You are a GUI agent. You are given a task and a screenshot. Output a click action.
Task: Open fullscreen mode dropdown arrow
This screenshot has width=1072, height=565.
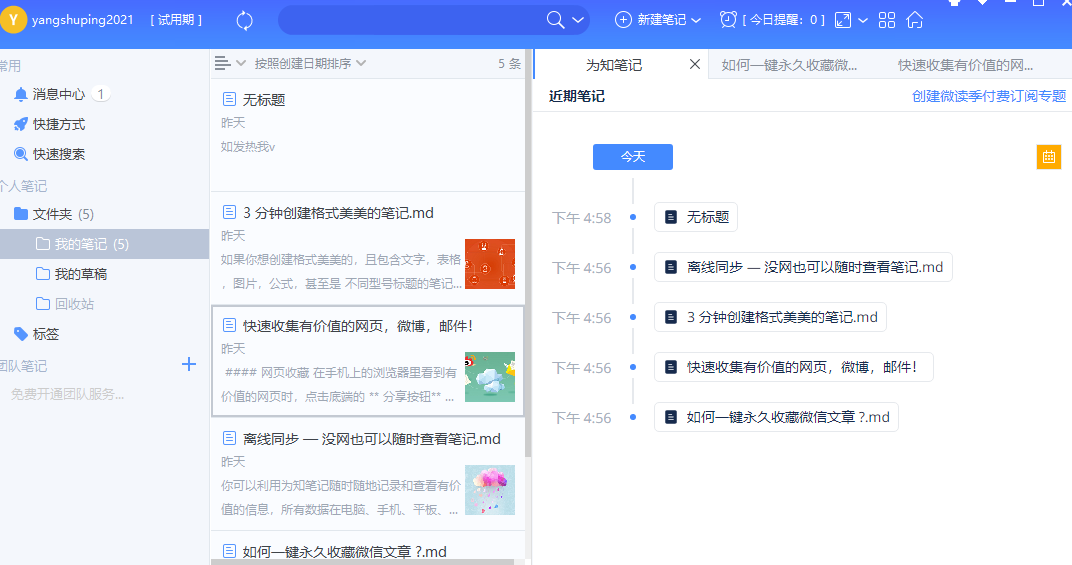coord(863,21)
